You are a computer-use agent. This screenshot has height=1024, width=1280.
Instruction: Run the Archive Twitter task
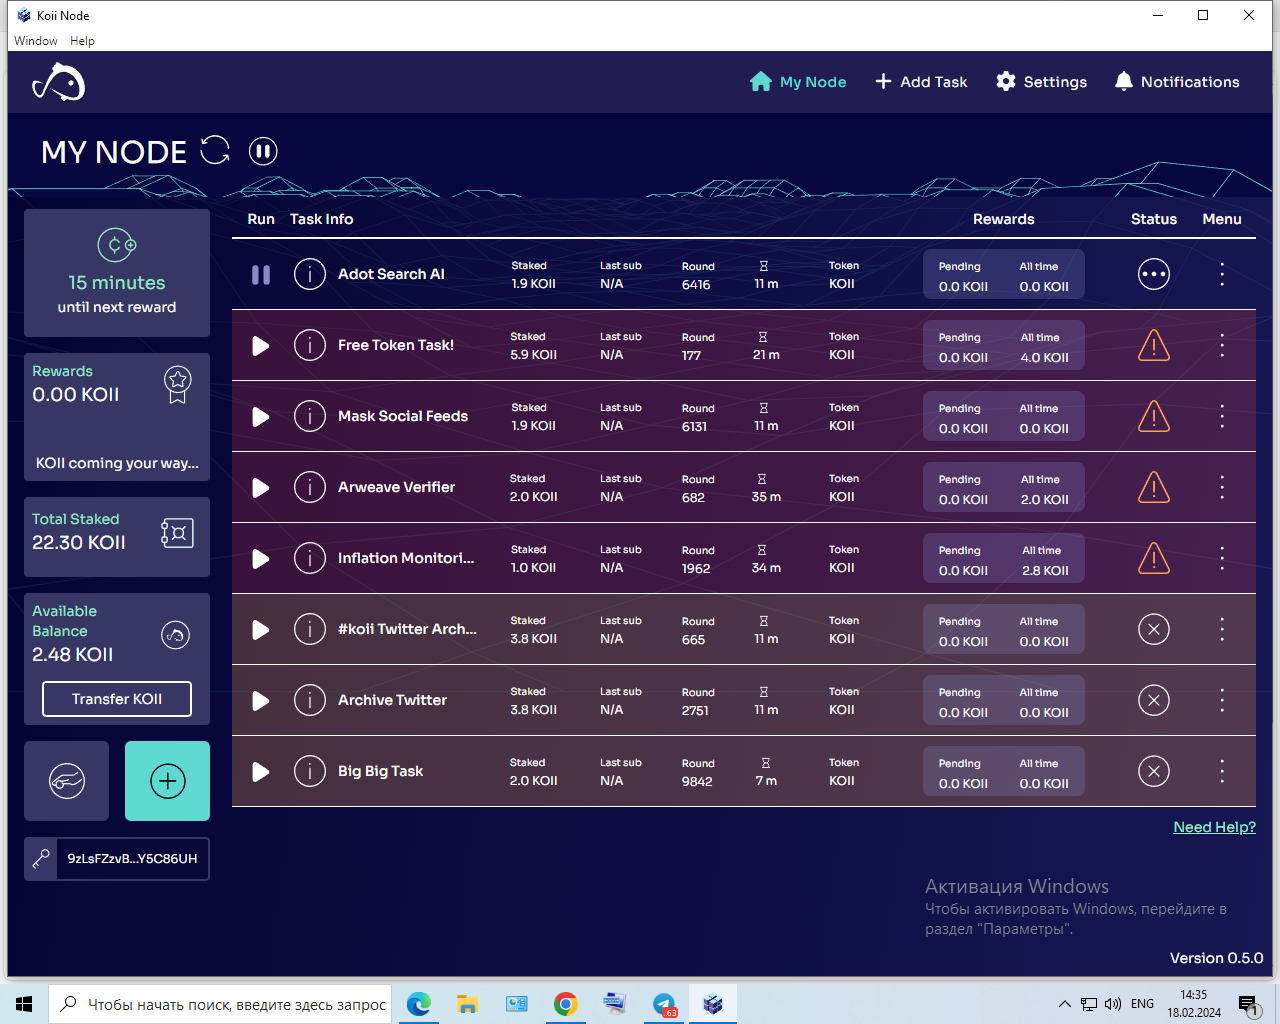point(261,700)
